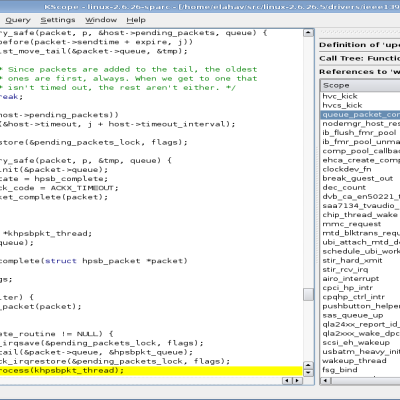Select the 'Definition of' query tab
This screenshot has height=400, width=400.
point(359,45)
